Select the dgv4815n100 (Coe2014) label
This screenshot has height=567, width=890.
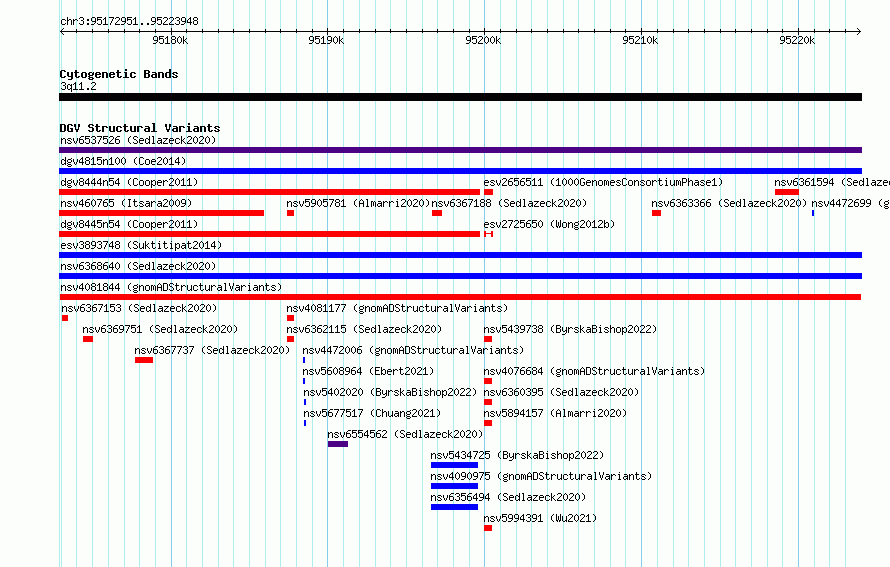coord(123,161)
